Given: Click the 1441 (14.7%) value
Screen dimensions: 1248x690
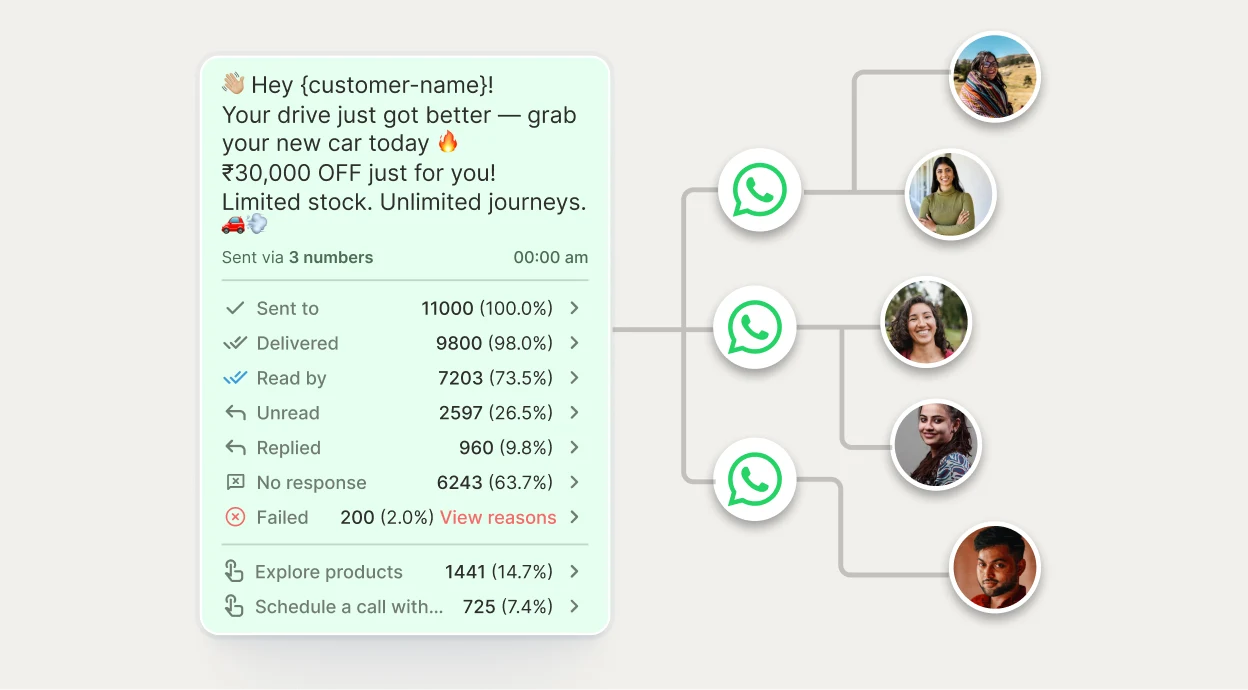Looking at the screenshot, I should tap(499, 572).
